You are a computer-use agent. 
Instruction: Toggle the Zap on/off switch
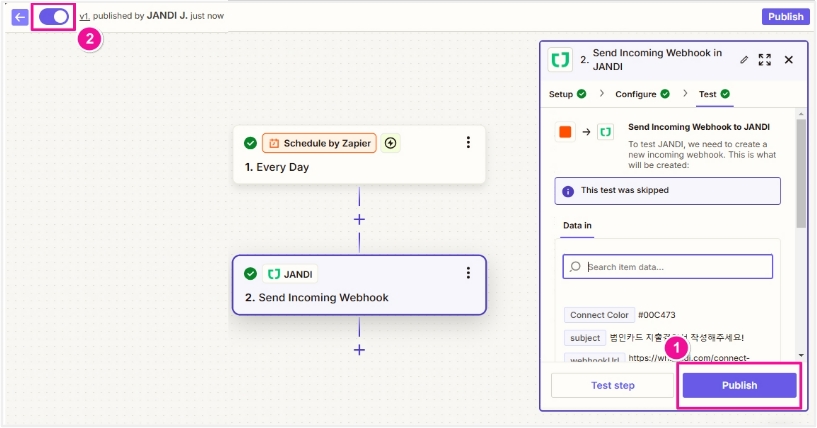tap(54, 17)
